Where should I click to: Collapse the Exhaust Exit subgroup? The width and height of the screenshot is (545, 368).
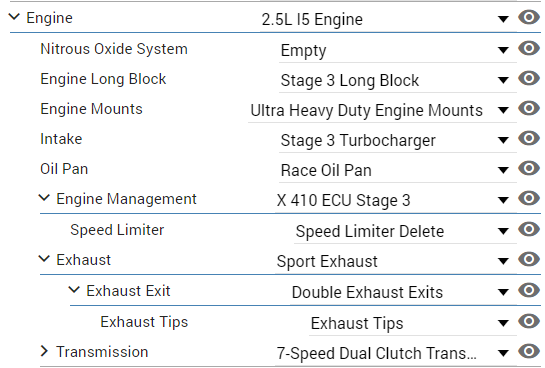pyautogui.click(x=74, y=289)
